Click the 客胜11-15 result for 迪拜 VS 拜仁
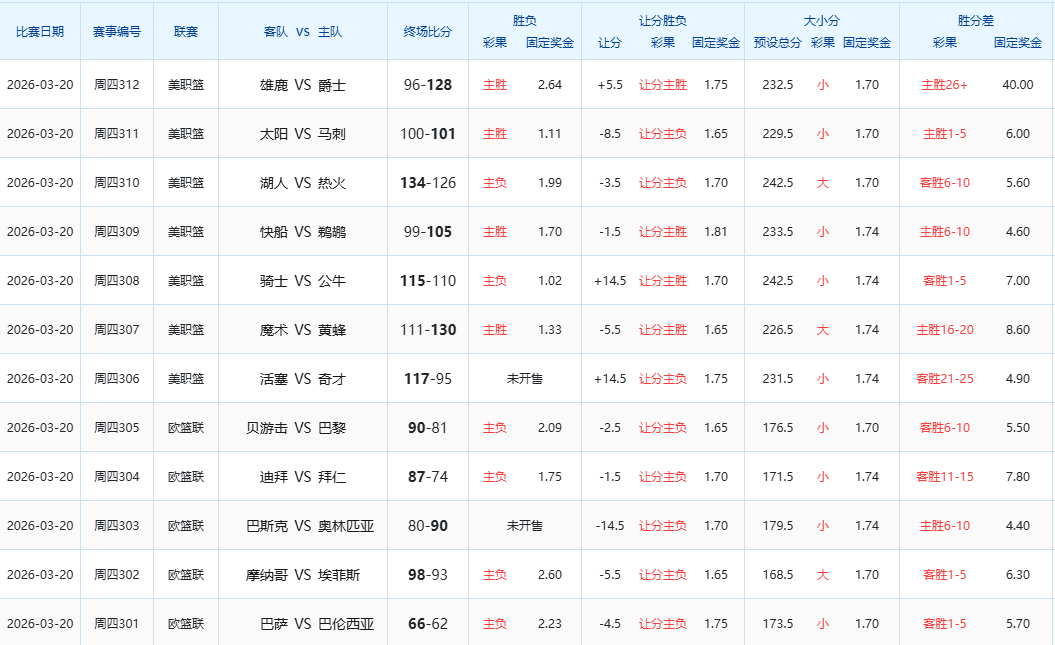The image size is (1055, 645). coord(944,477)
